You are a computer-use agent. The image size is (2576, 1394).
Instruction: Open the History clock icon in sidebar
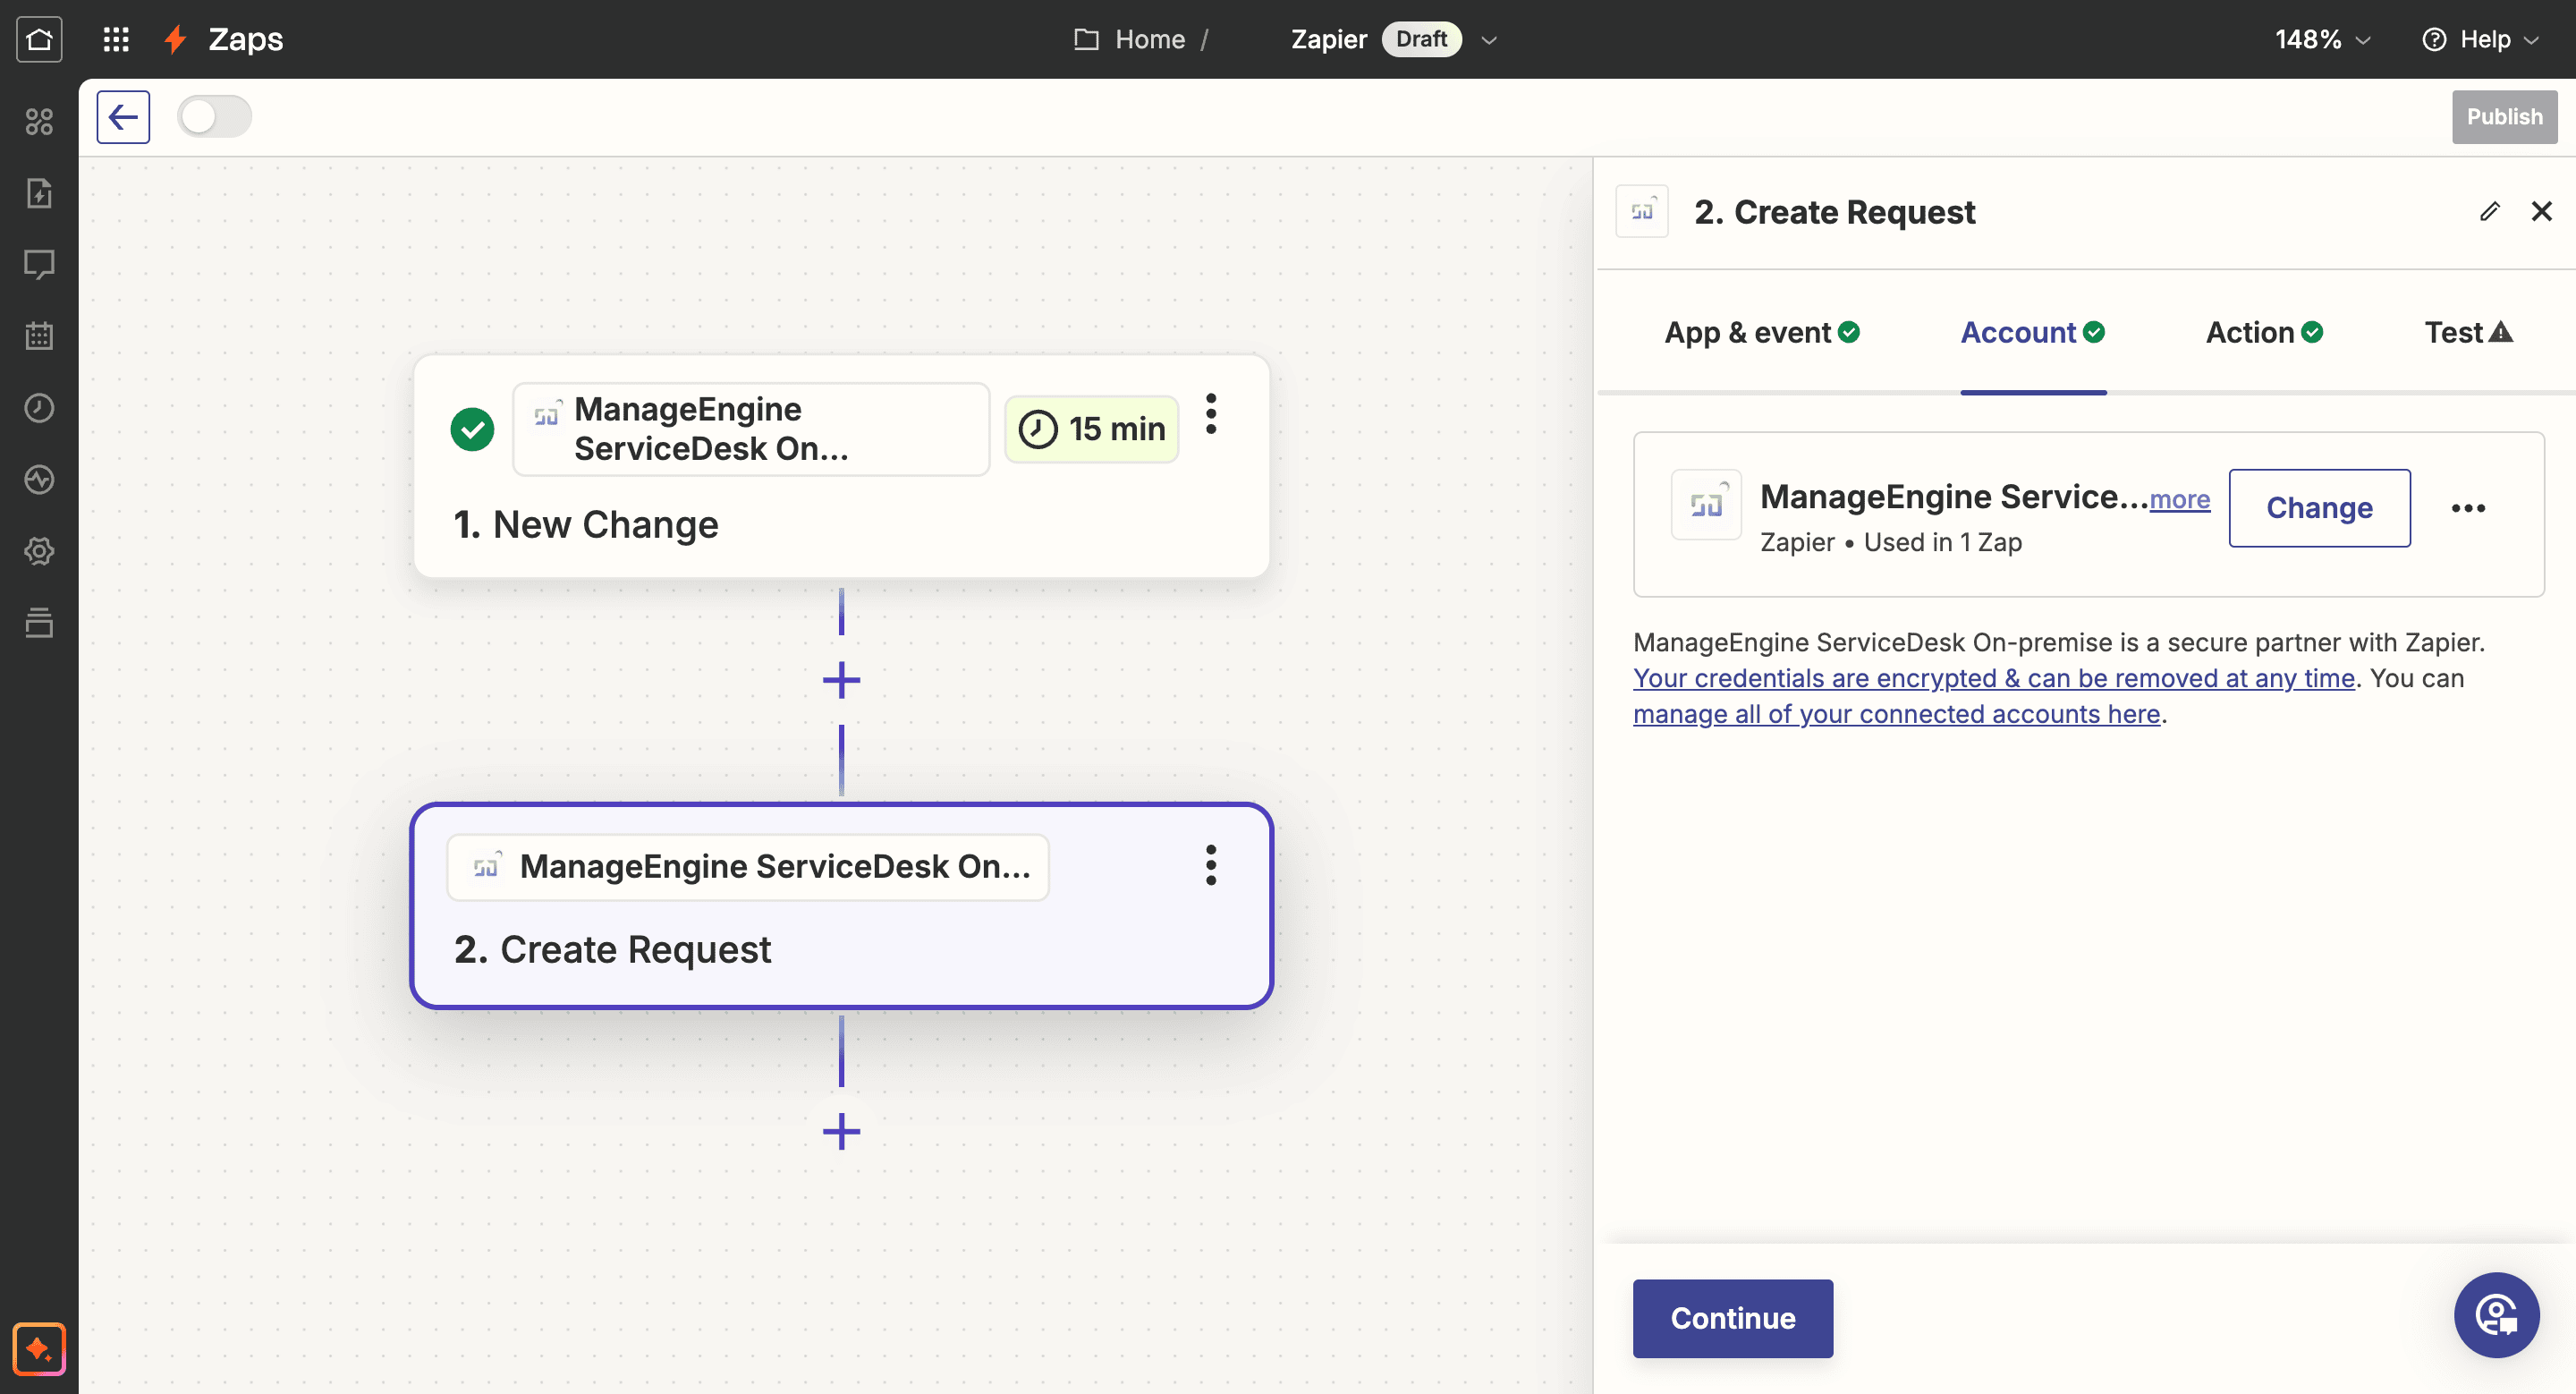point(39,408)
